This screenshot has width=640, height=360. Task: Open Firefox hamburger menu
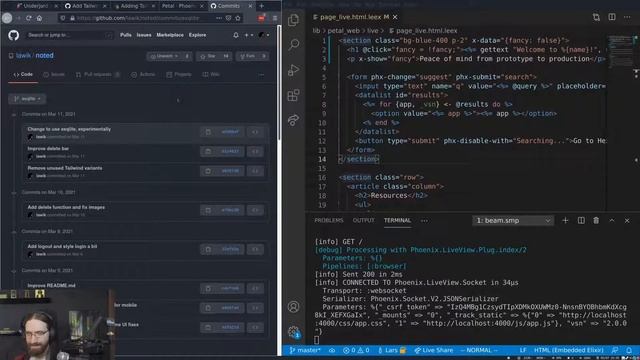pos(275,18)
